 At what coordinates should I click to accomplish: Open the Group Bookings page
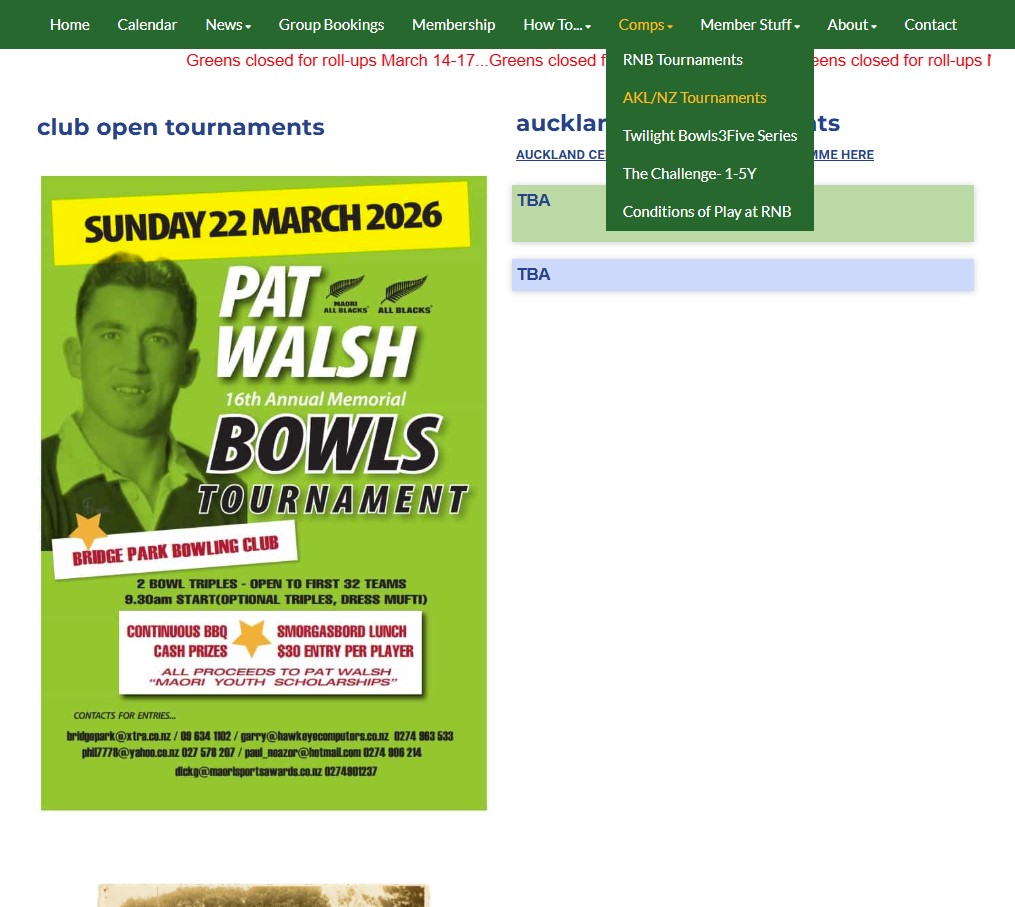point(331,25)
